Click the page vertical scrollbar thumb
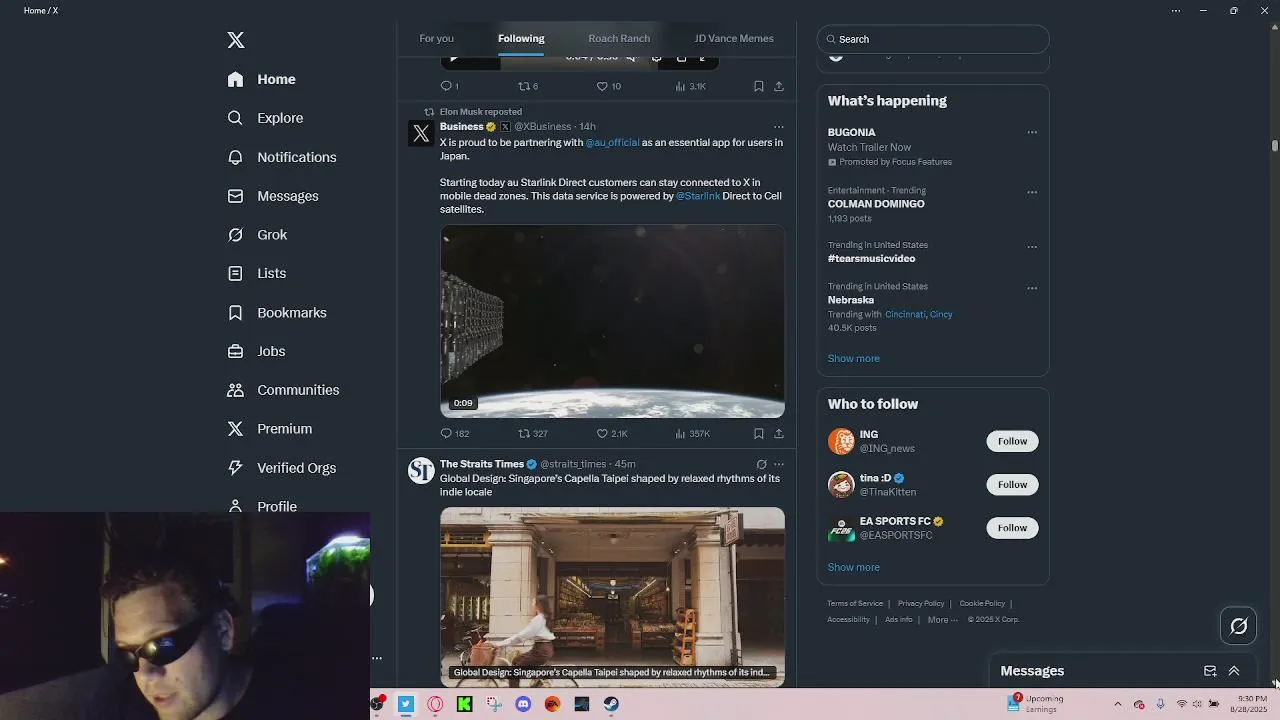Image resolution: width=1280 pixels, height=720 pixels. [1275, 146]
